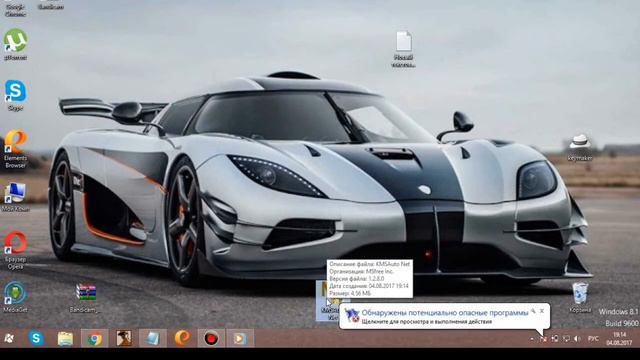Select the Bandicam archive file on desktop
Image resolution: width=640 pixels, height=360 pixels.
(85, 298)
